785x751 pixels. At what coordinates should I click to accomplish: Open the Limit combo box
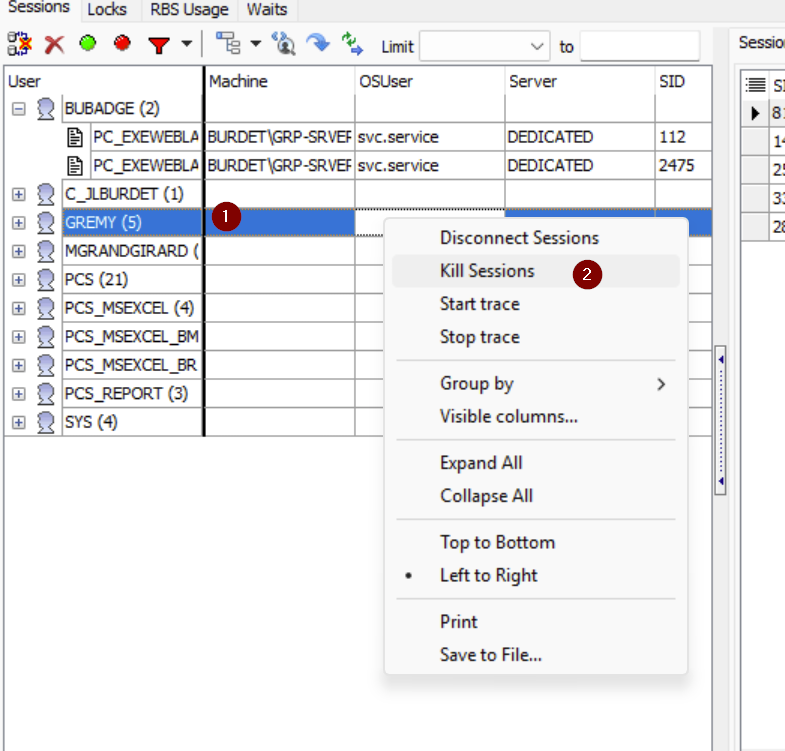[x=484, y=47]
